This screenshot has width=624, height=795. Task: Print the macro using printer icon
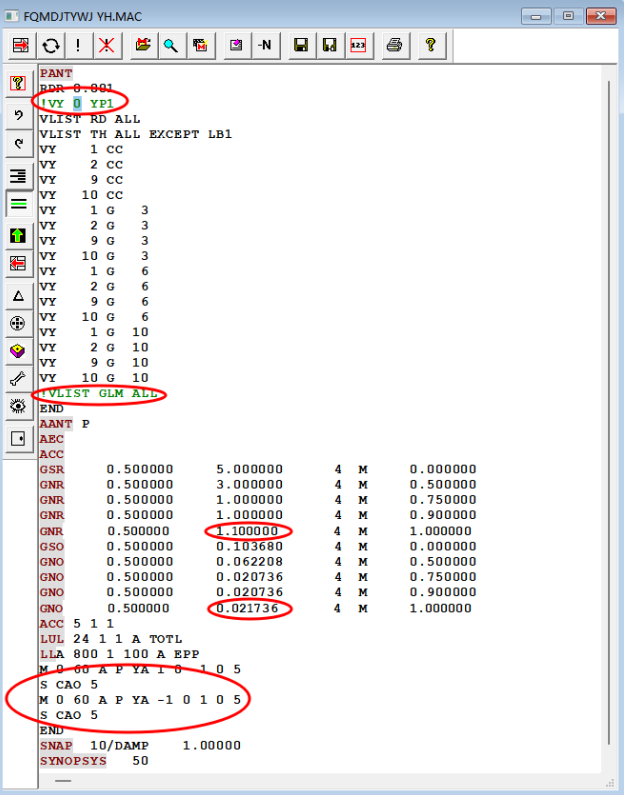coord(395,46)
